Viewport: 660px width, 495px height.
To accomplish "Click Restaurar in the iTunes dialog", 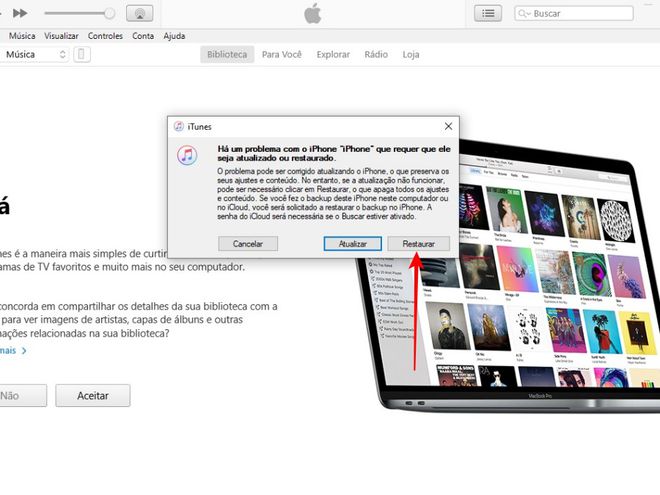I will pyautogui.click(x=418, y=244).
